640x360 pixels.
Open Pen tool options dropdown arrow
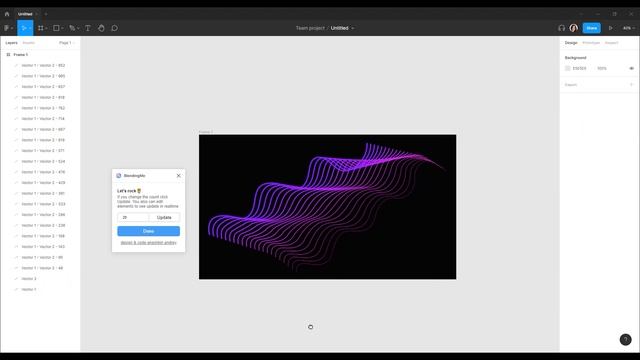78,28
